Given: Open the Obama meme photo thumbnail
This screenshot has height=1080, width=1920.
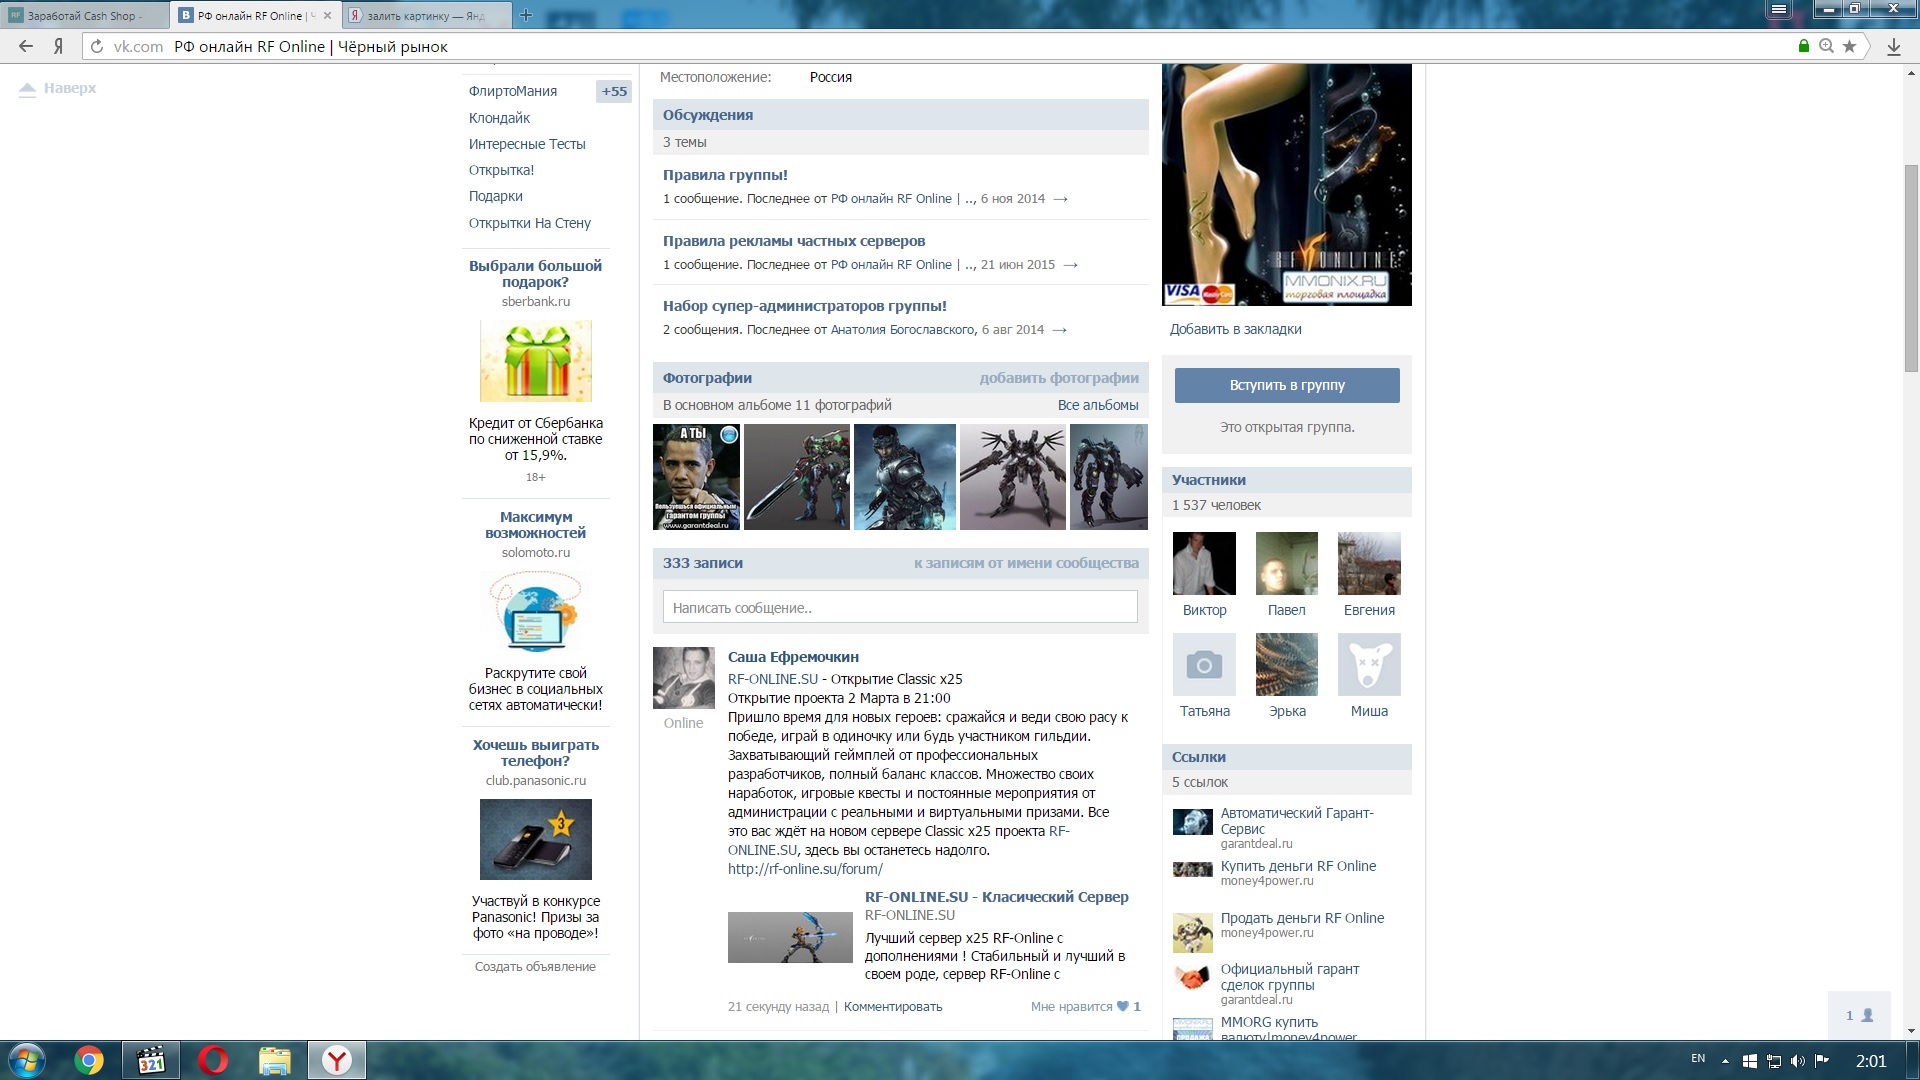Looking at the screenshot, I should point(696,477).
